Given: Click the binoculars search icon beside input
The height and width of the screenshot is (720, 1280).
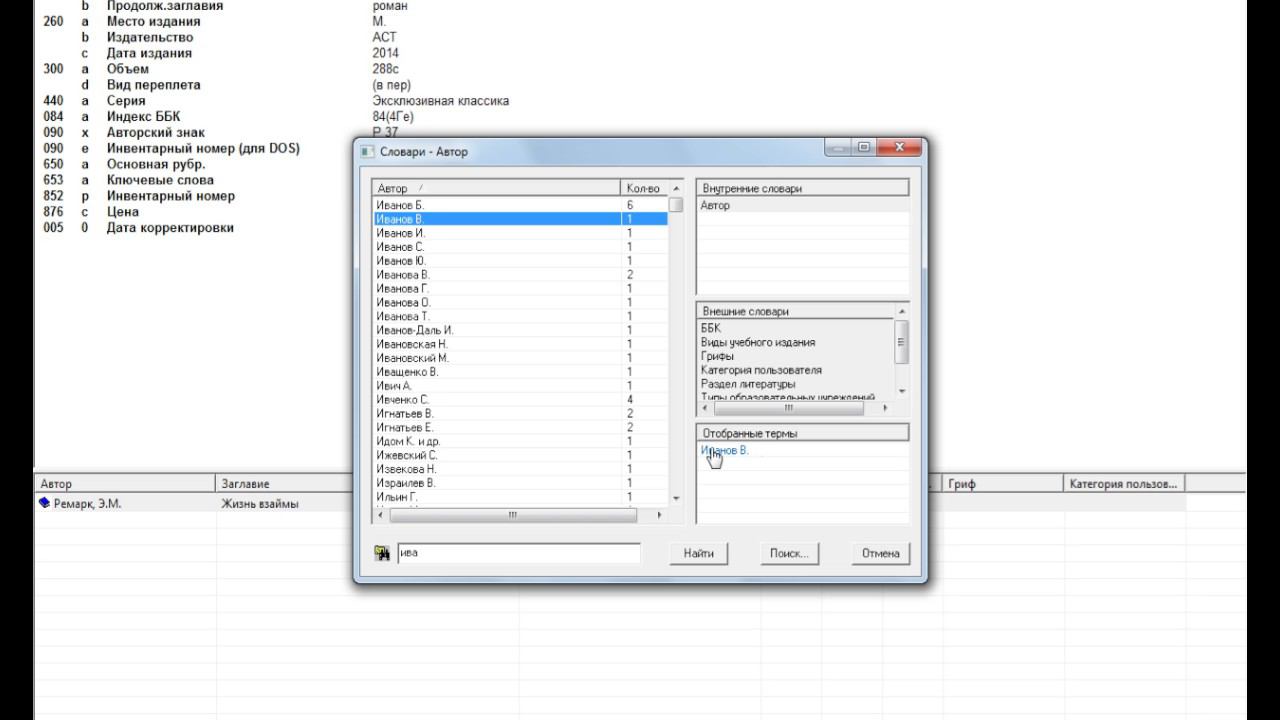Looking at the screenshot, I should 382,553.
